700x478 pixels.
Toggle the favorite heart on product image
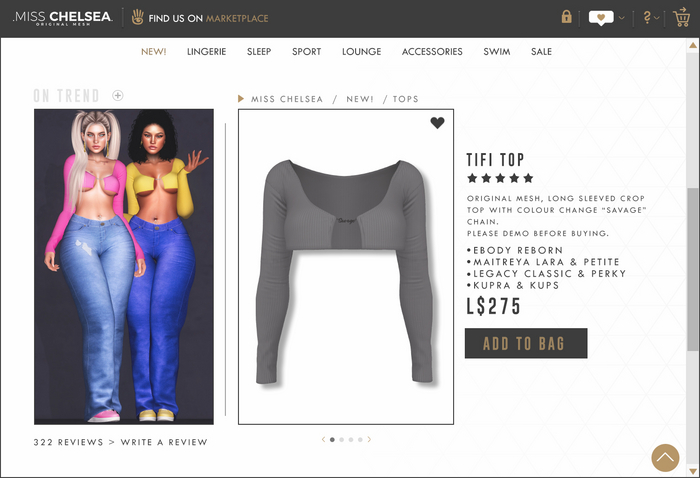[x=438, y=123]
